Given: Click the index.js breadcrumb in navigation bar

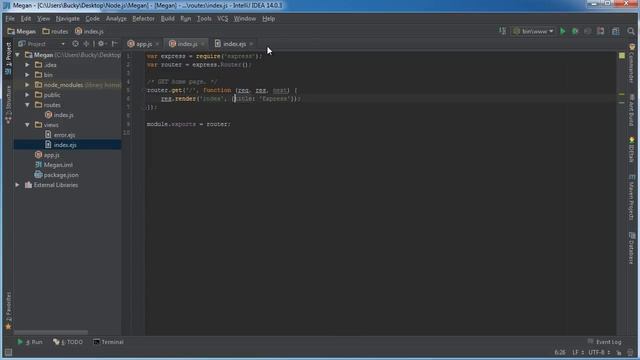Looking at the screenshot, I should [89, 31].
